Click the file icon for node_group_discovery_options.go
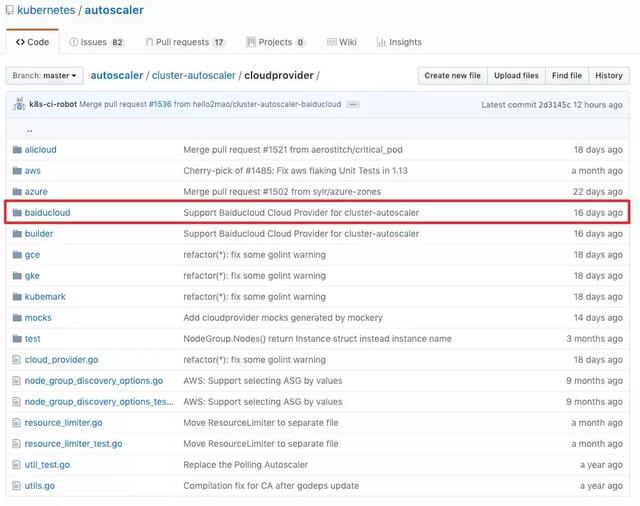Viewport: 640px width, 506px height. point(16,381)
